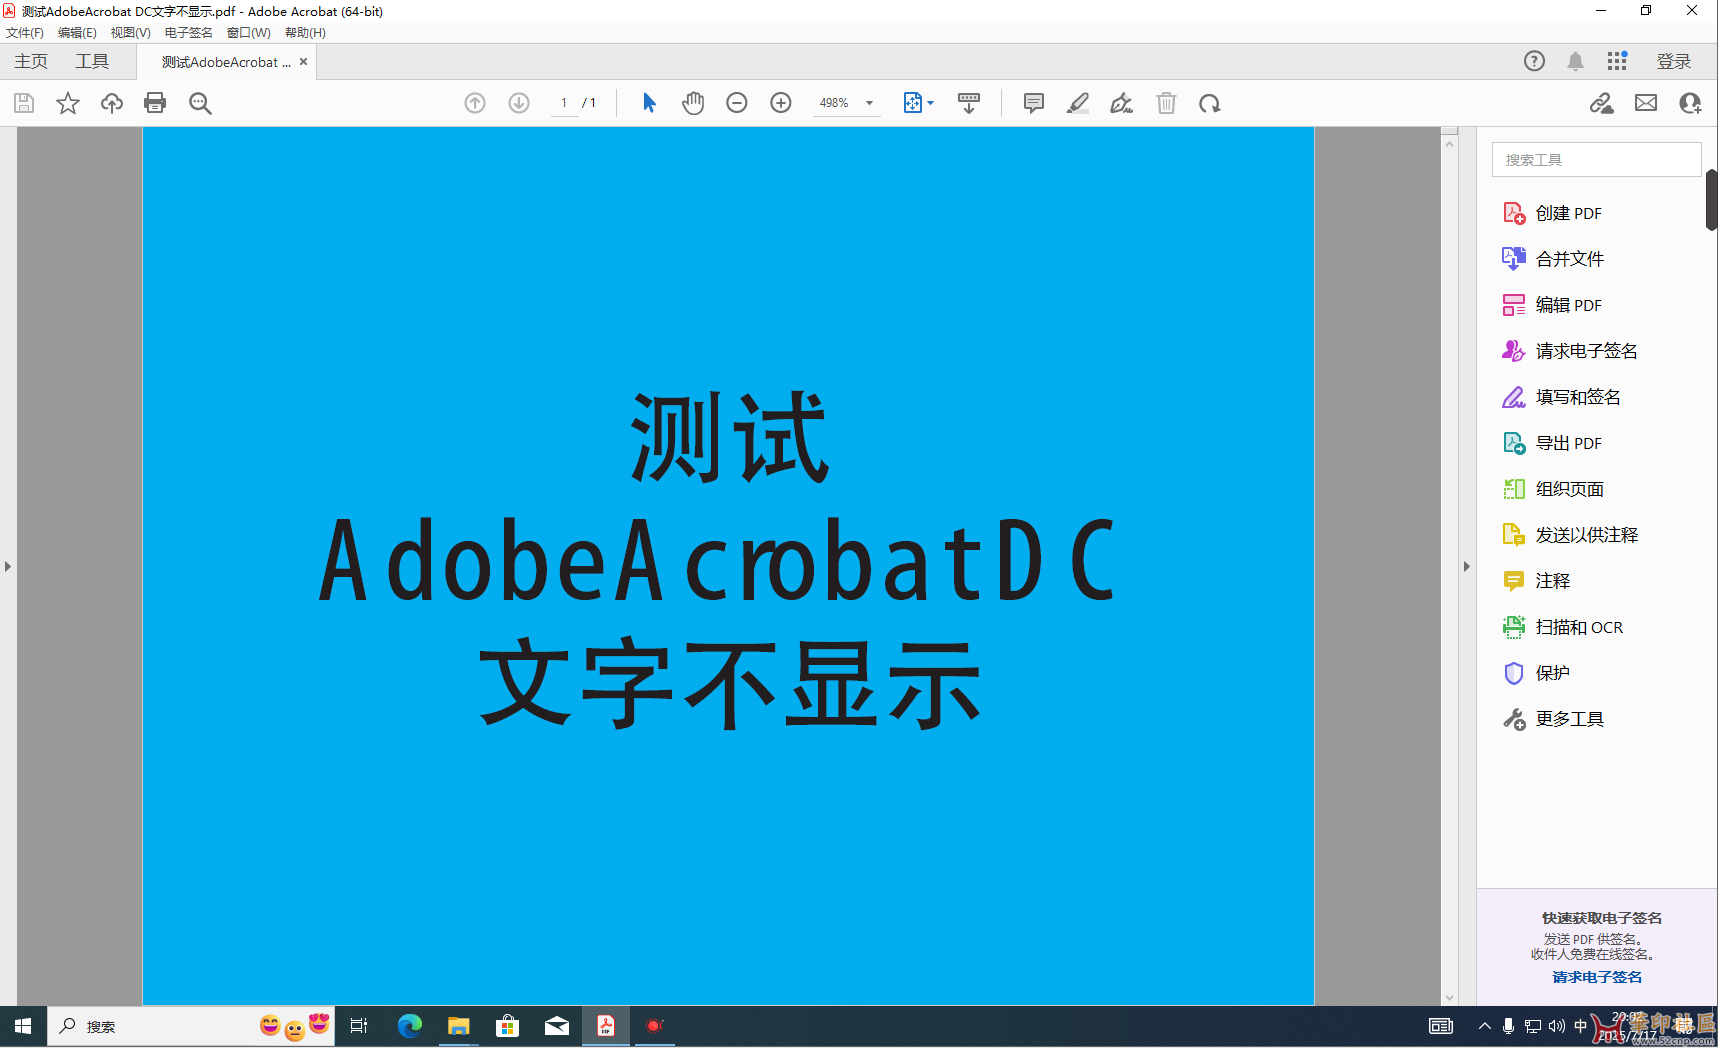Select the hand pan tool
Screen dimensions: 1718x1048
(x=693, y=103)
